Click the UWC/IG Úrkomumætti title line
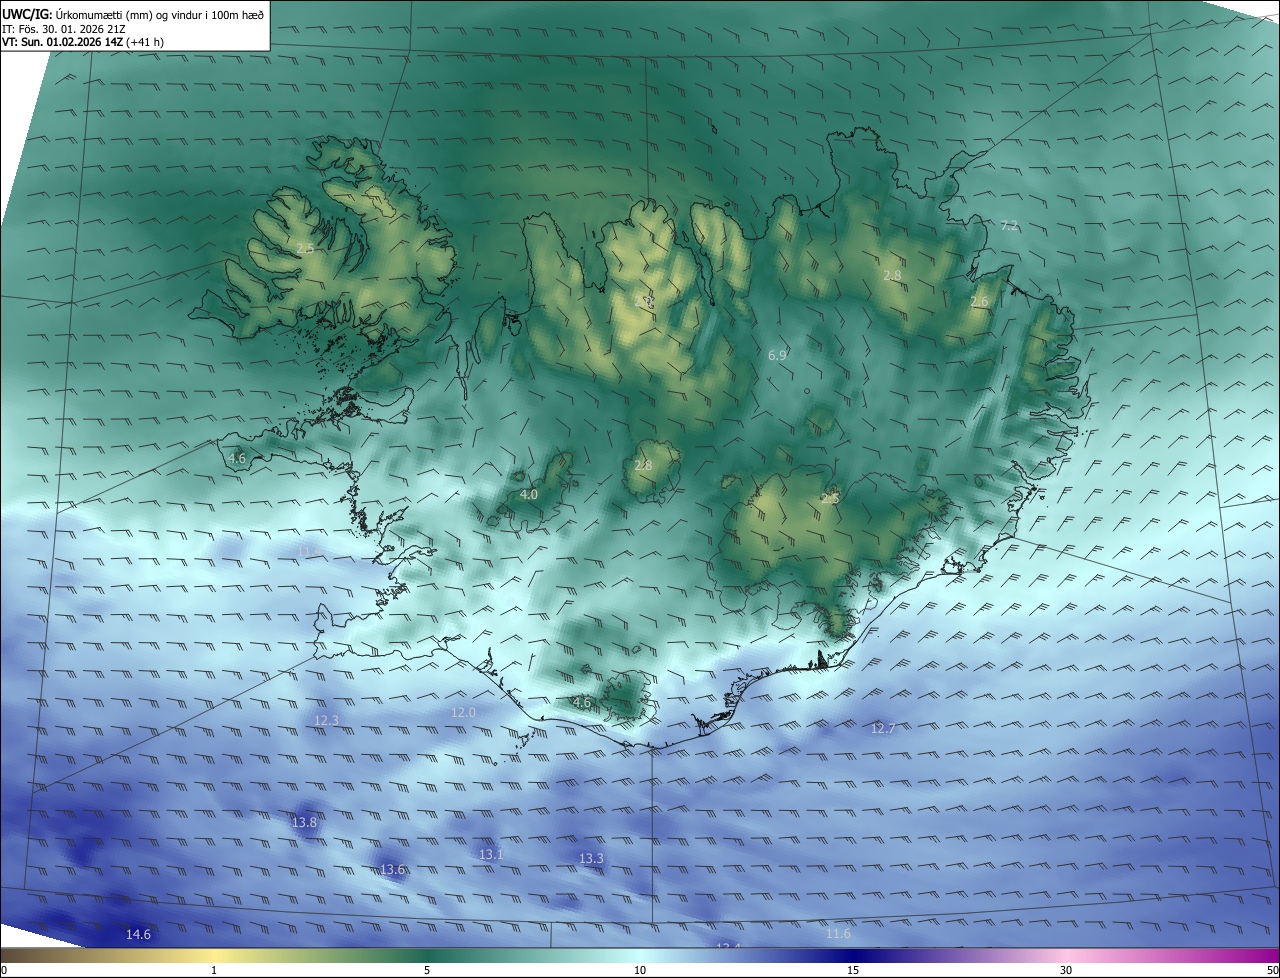Screen dimensions: 1280x978 134,14
